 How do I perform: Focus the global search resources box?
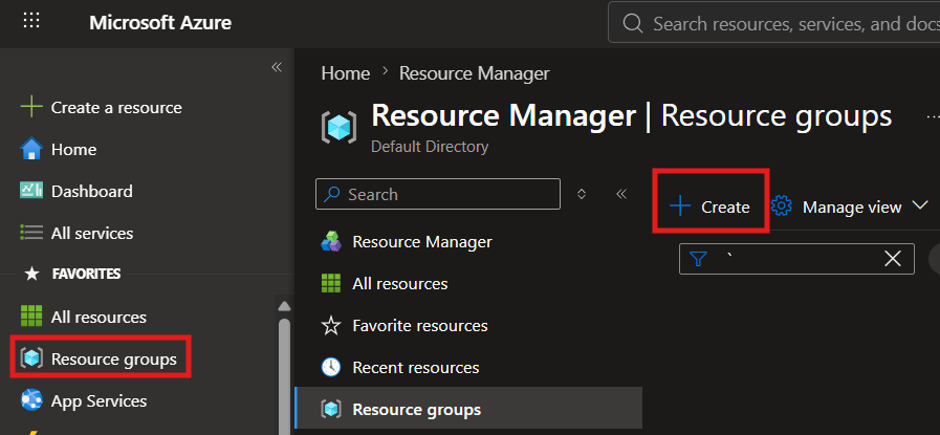[774, 23]
